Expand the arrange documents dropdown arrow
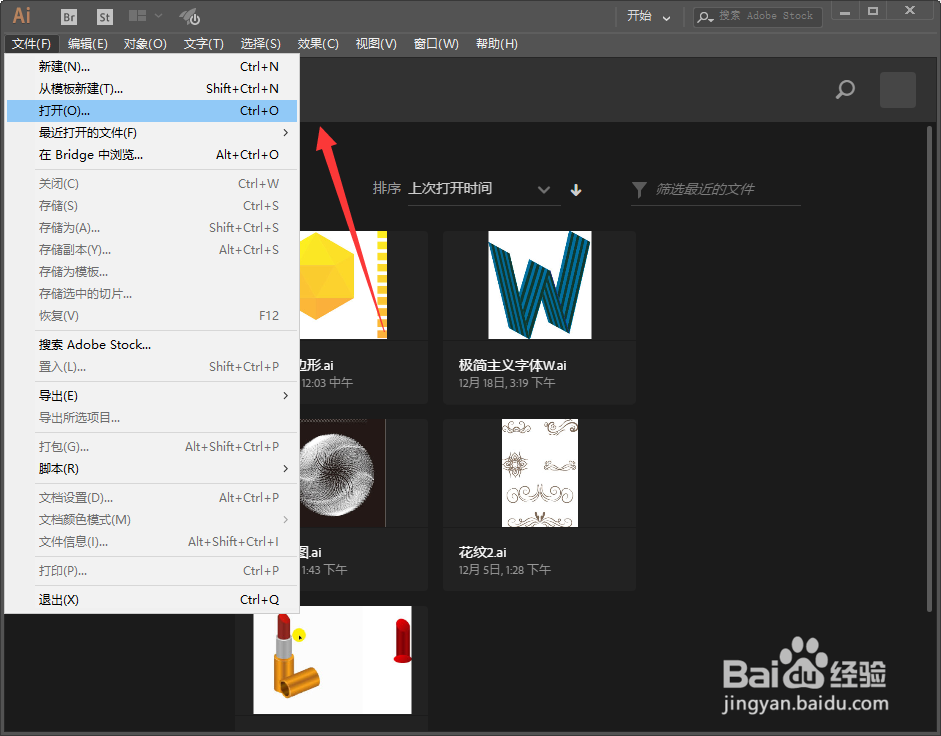 point(158,16)
